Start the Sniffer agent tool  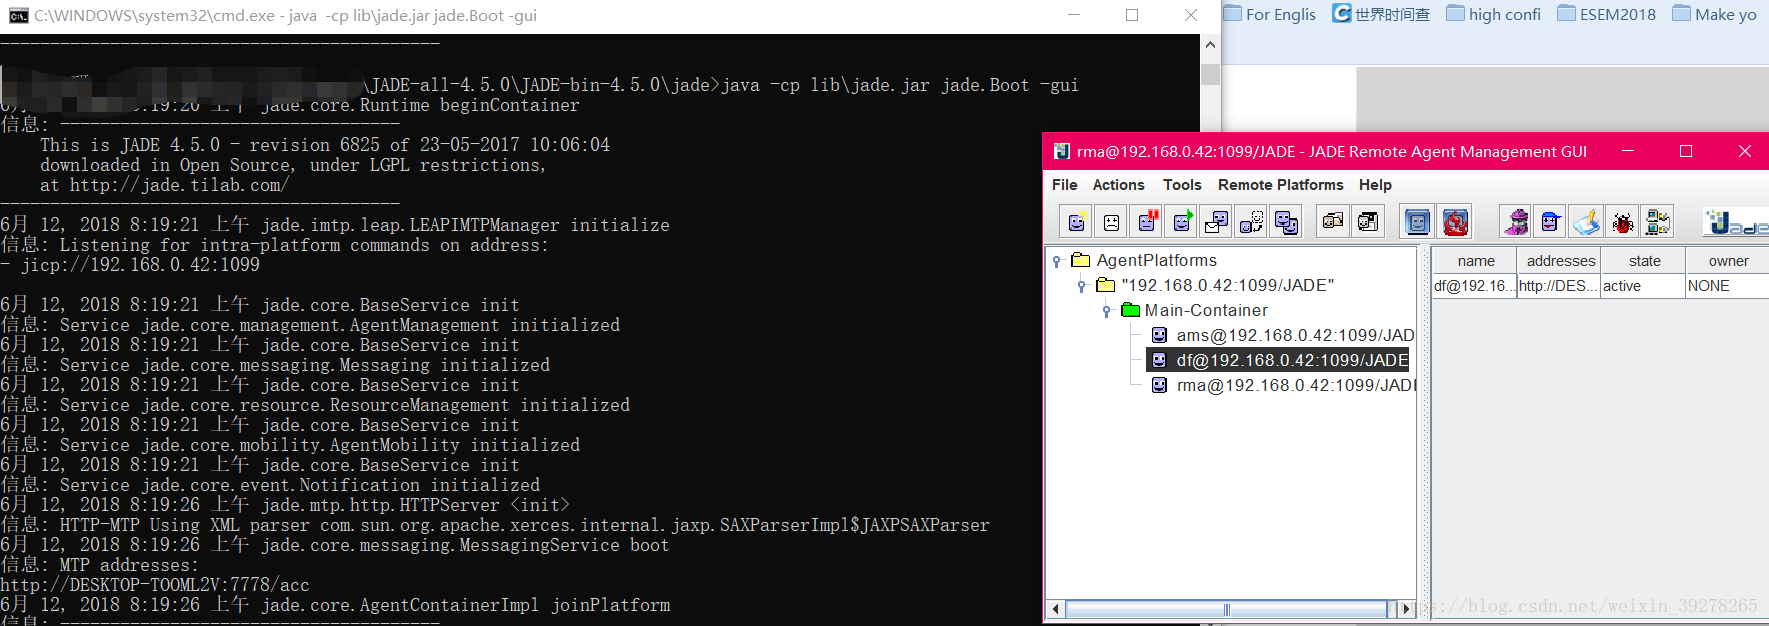[x=1517, y=222]
